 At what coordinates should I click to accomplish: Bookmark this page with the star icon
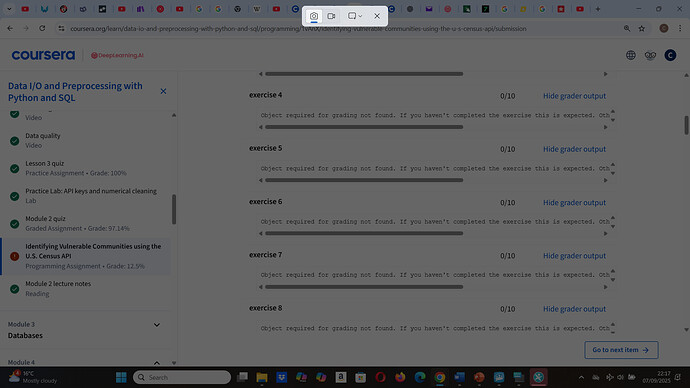pyautogui.click(x=642, y=28)
